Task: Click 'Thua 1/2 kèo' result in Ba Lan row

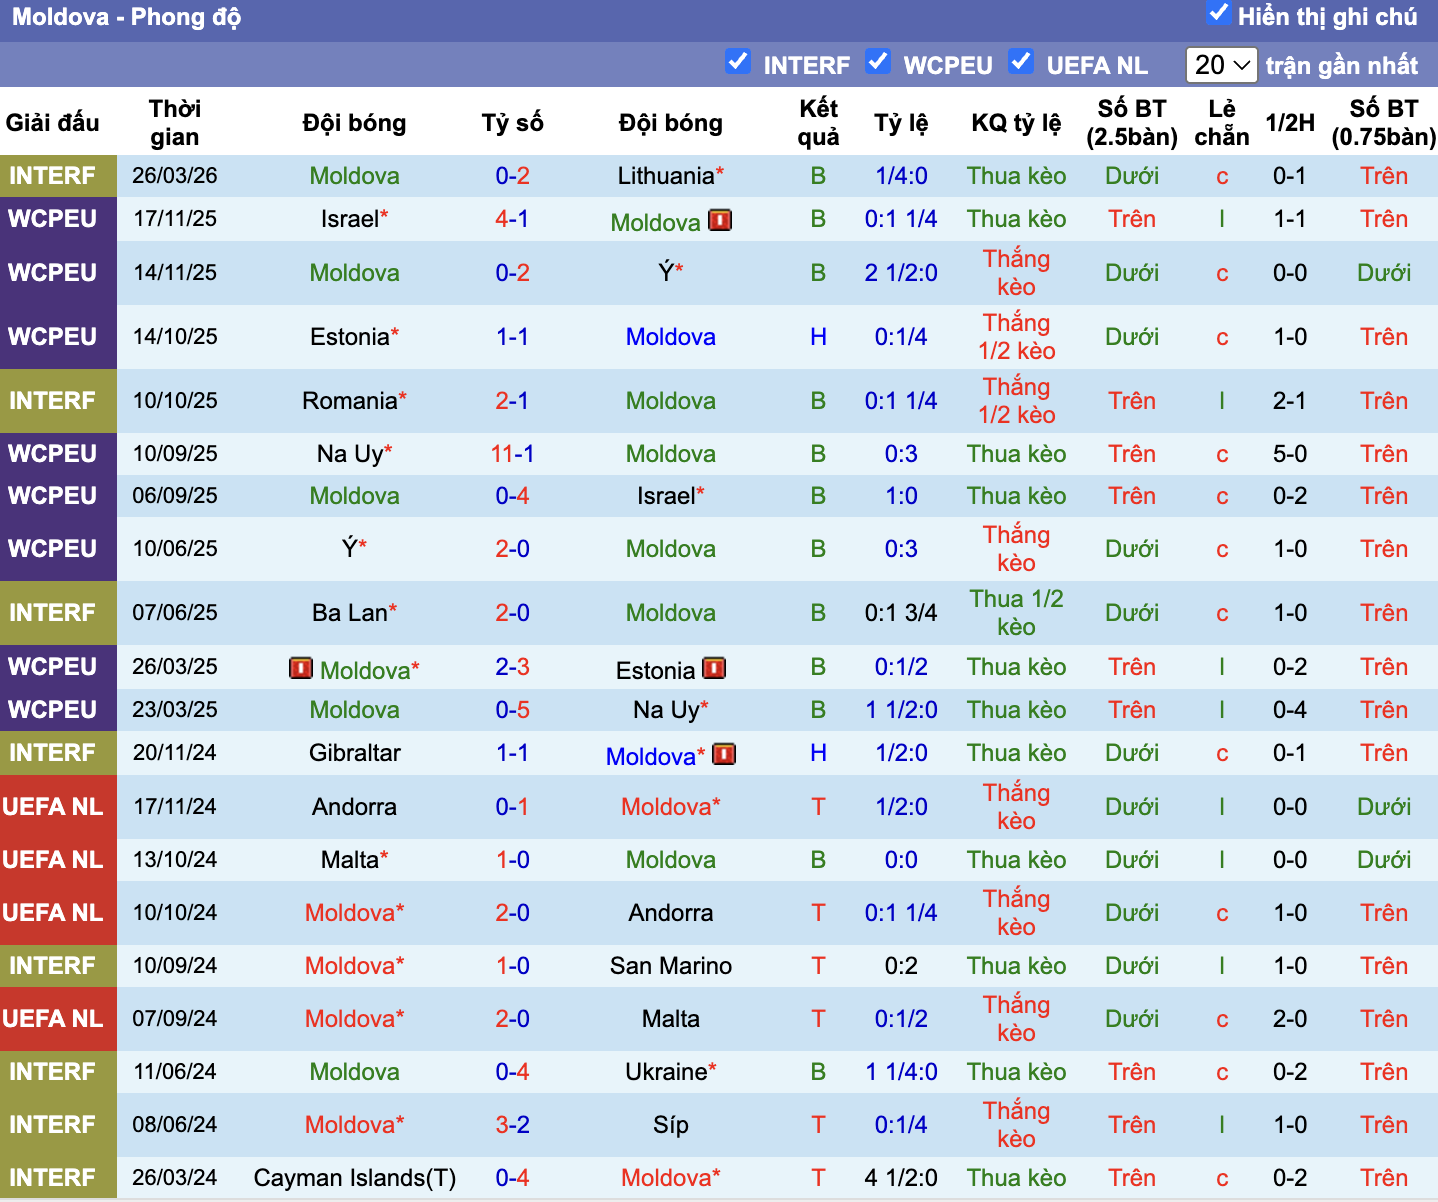Action: [x=1016, y=613]
